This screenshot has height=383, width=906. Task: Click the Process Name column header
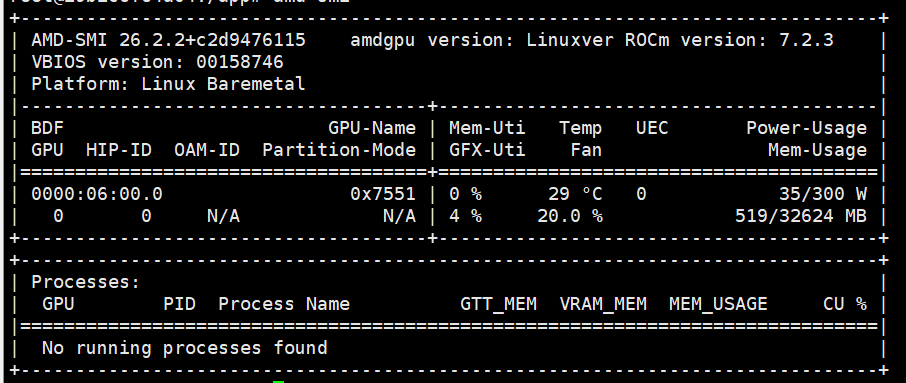284,304
